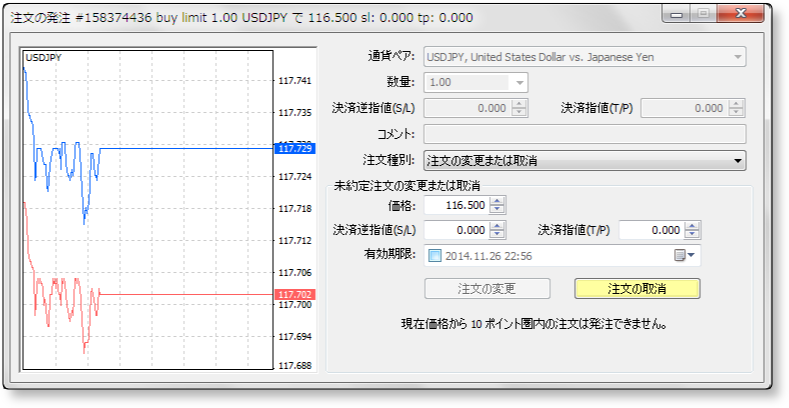Open the 有効期限 calendar picker icon
789x408 pixels.
684,256
